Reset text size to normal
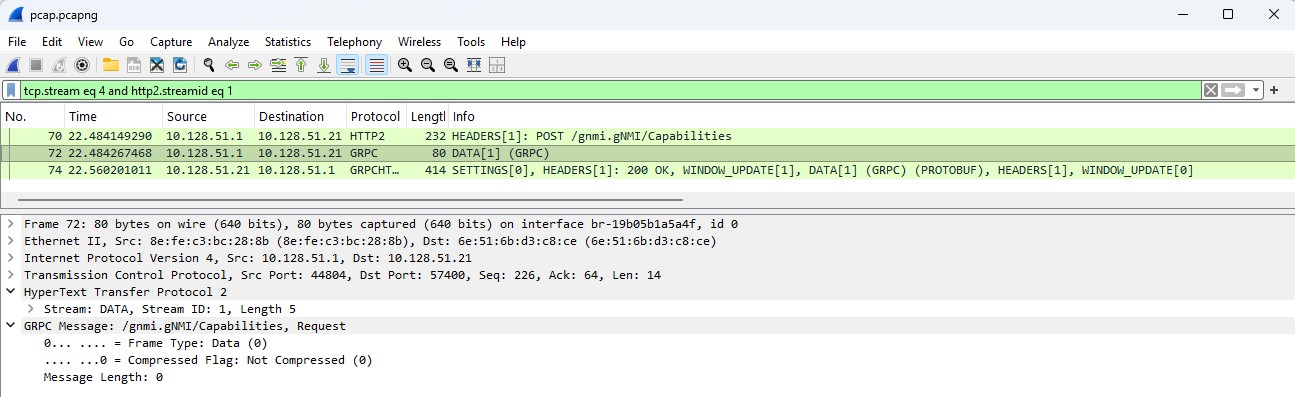1295x397 pixels. tap(451, 65)
